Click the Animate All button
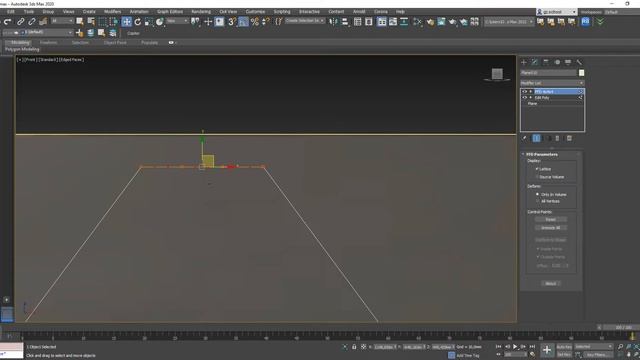The width and height of the screenshot is (640, 360). pos(551,228)
